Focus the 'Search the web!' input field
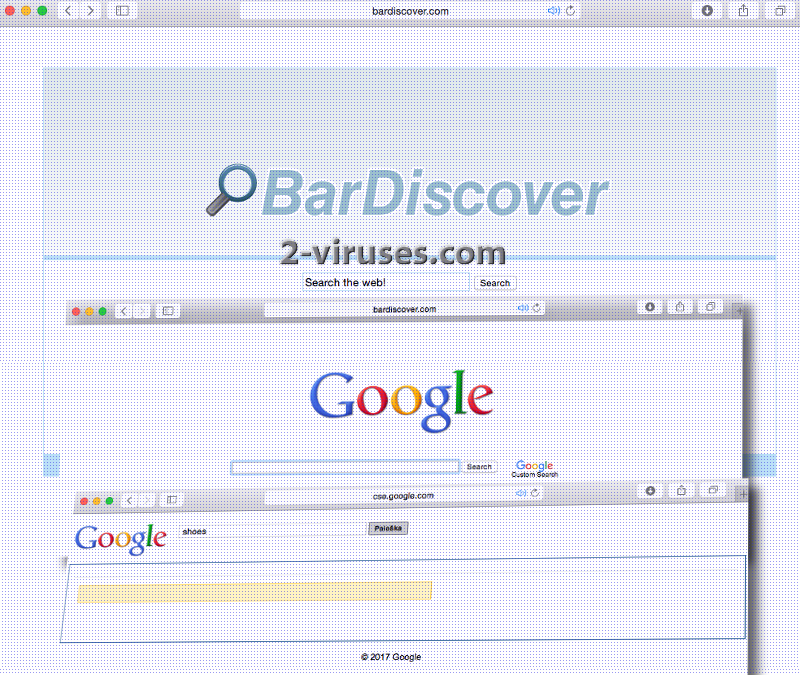Viewport: 800px width, 675px height. point(386,283)
